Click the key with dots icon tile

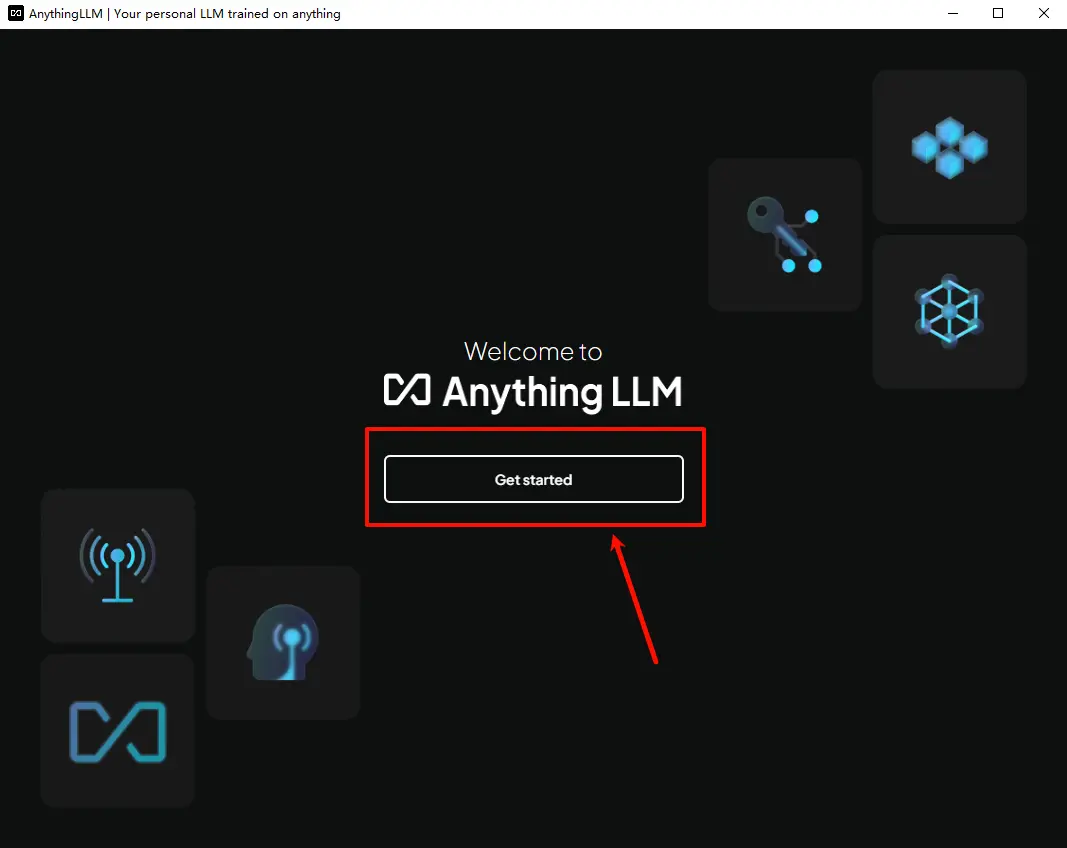[x=785, y=235]
